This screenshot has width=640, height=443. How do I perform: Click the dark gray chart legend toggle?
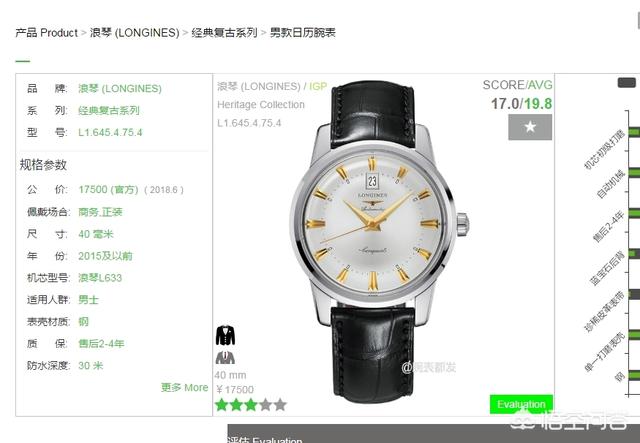tap(627, 83)
